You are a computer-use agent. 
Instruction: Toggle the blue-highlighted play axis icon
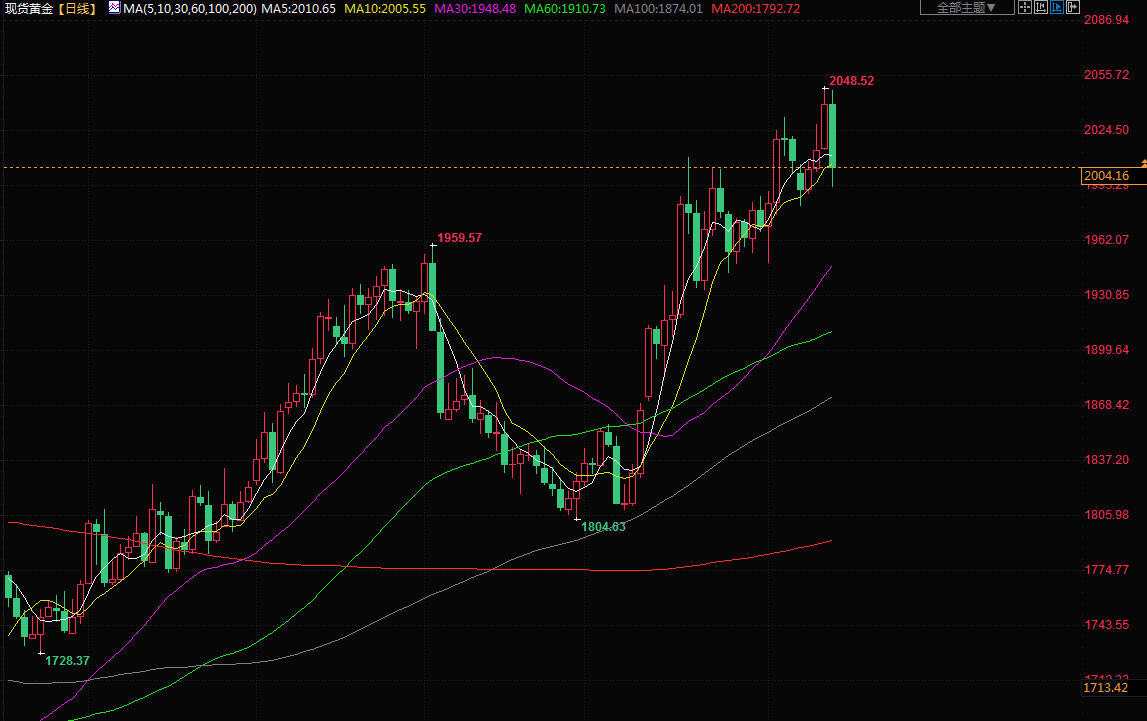coord(1056,8)
